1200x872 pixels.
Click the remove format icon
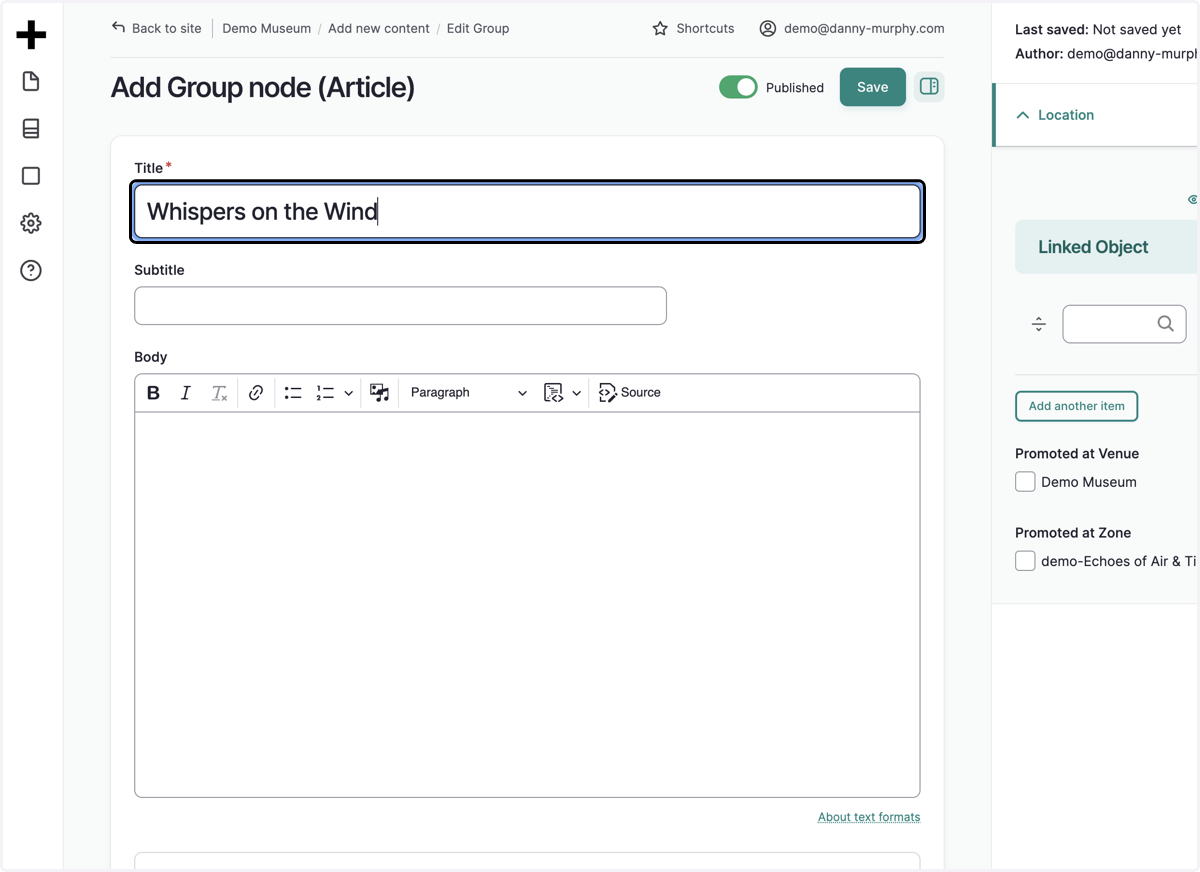point(219,393)
